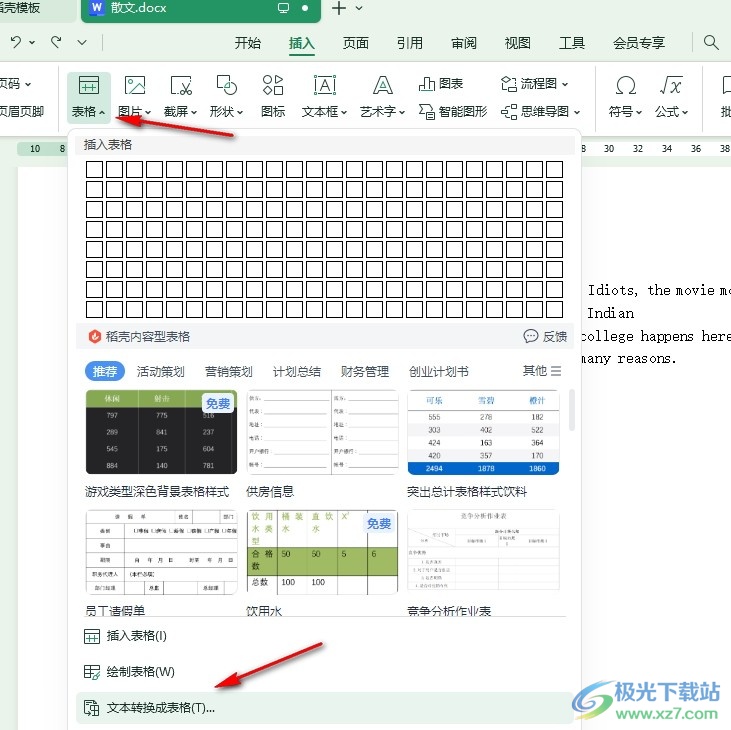This screenshot has height=730, width=731.
Task: Open the 其他 more categories menu
Action: (542, 371)
